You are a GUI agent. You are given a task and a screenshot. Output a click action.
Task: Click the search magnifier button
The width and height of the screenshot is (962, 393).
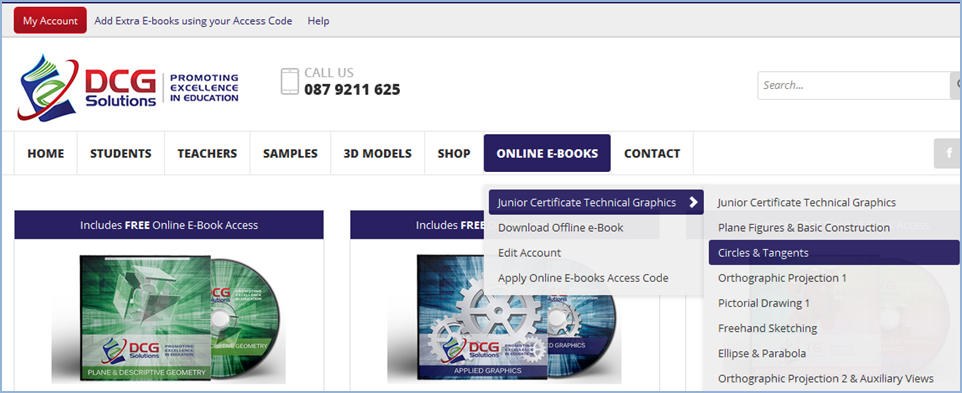pyautogui.click(x=956, y=85)
